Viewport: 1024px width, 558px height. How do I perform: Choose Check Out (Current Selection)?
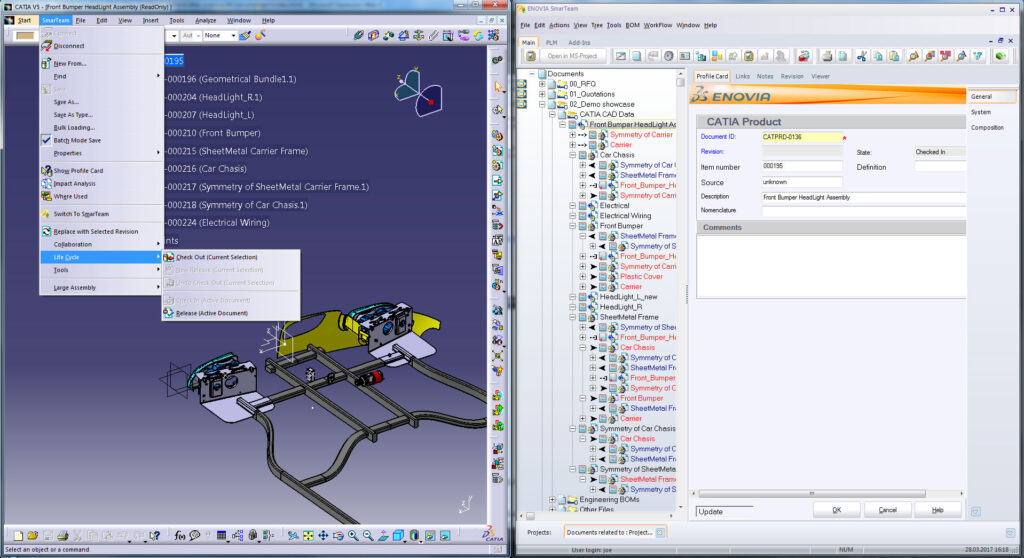[216, 257]
